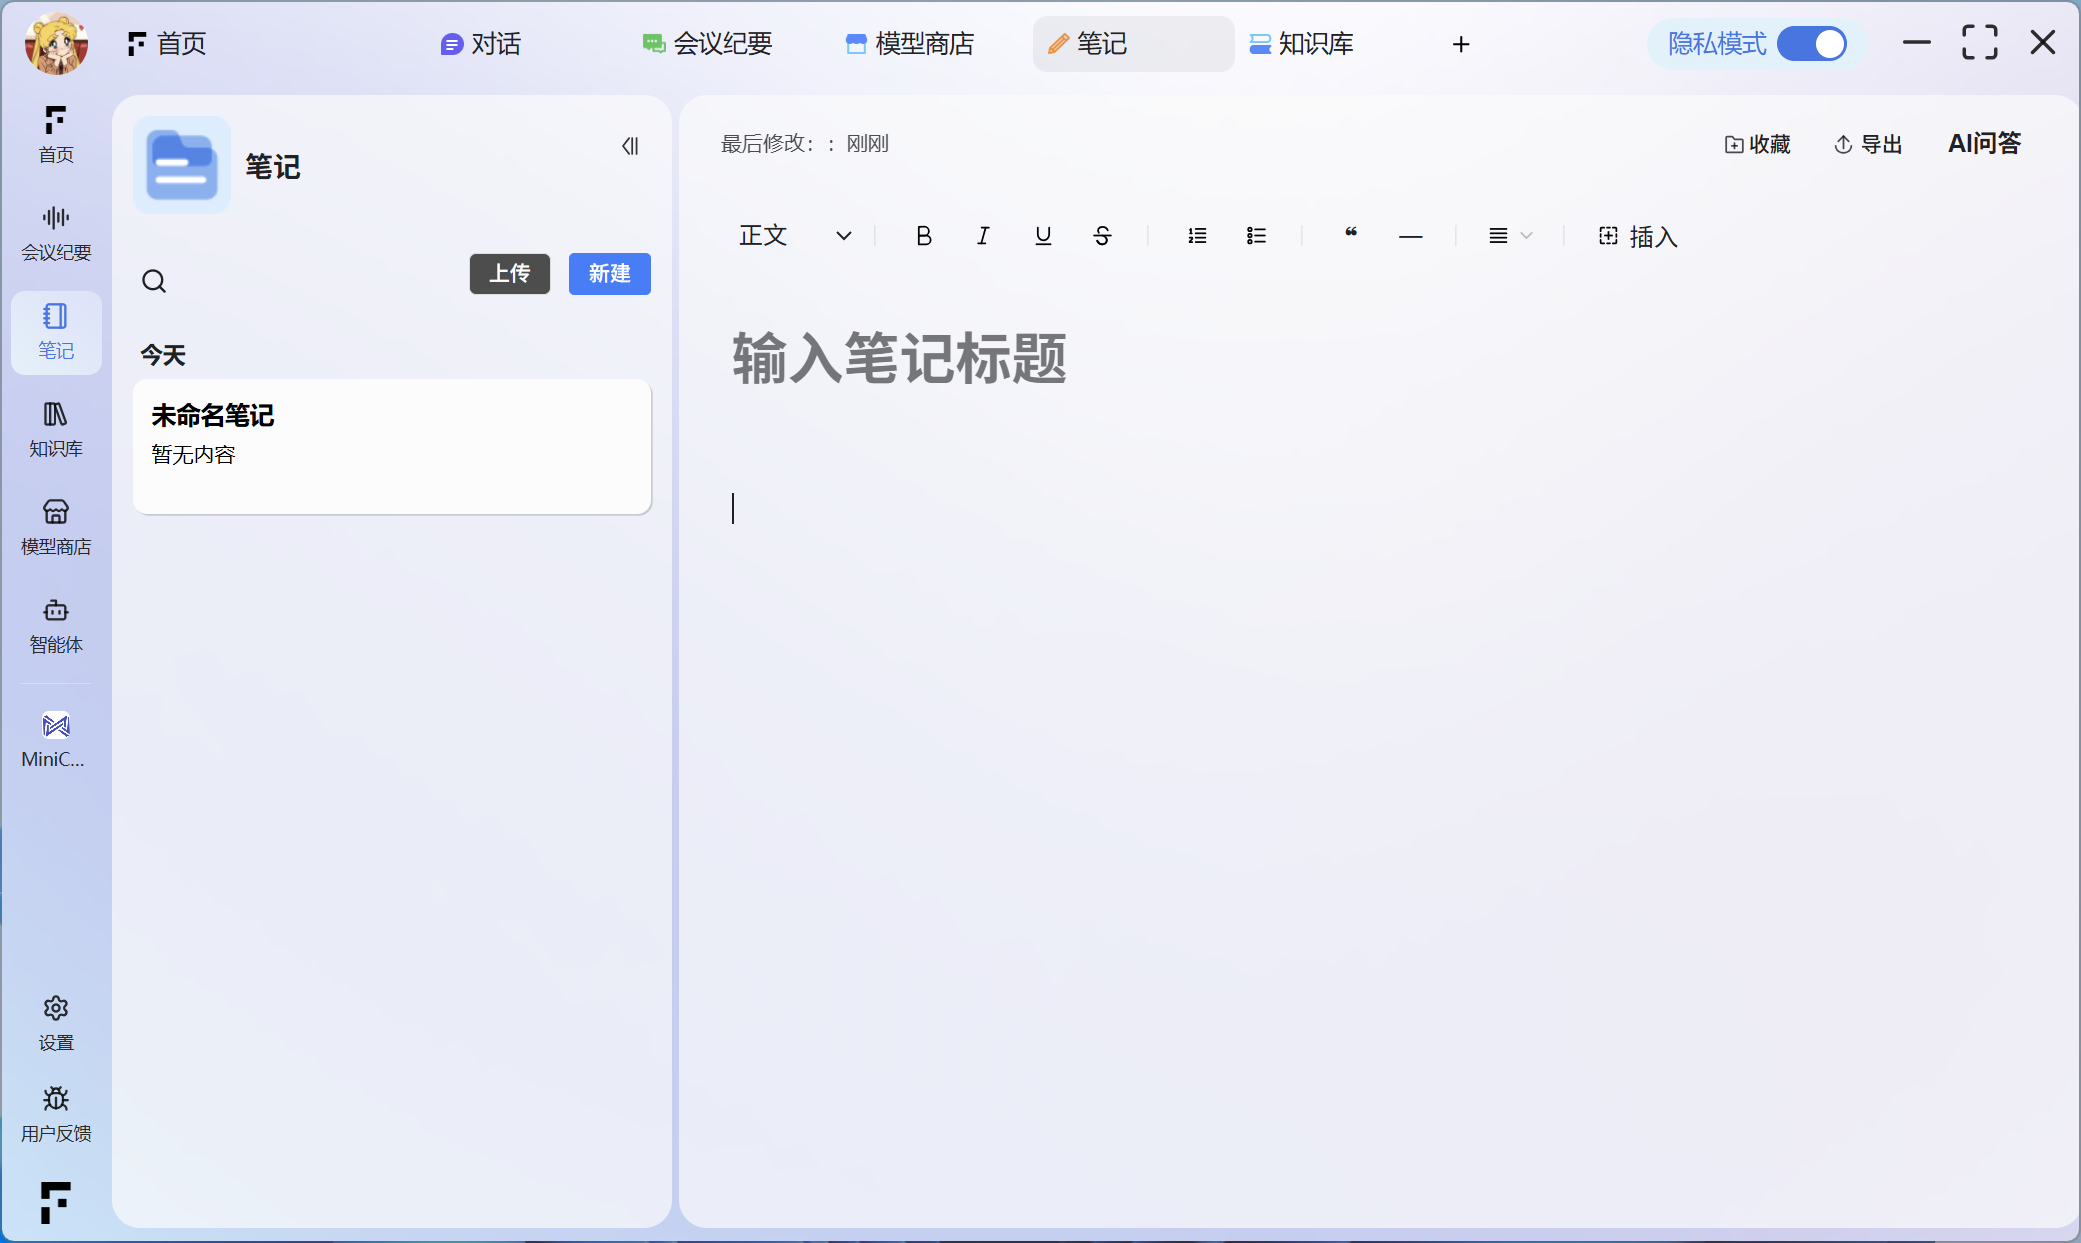The width and height of the screenshot is (2081, 1243).
Task: Insert an ordered numbered list
Action: coord(1197,236)
